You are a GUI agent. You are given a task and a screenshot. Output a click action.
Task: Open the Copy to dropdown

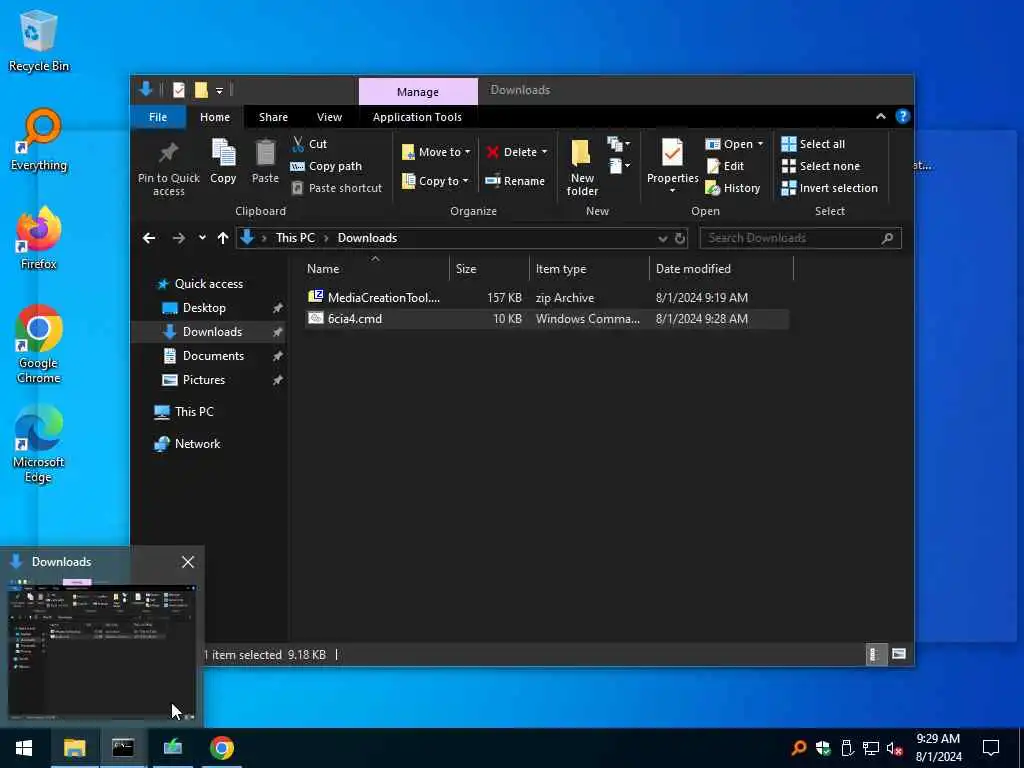tap(435, 181)
